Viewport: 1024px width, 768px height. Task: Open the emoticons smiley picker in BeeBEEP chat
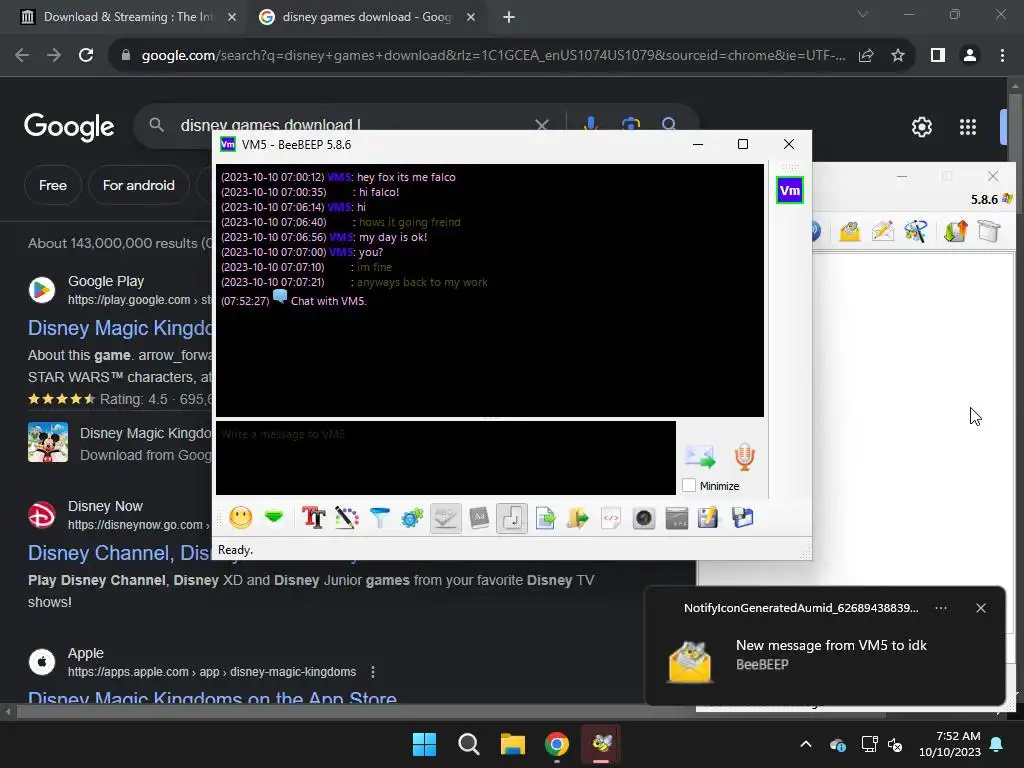[240, 519]
